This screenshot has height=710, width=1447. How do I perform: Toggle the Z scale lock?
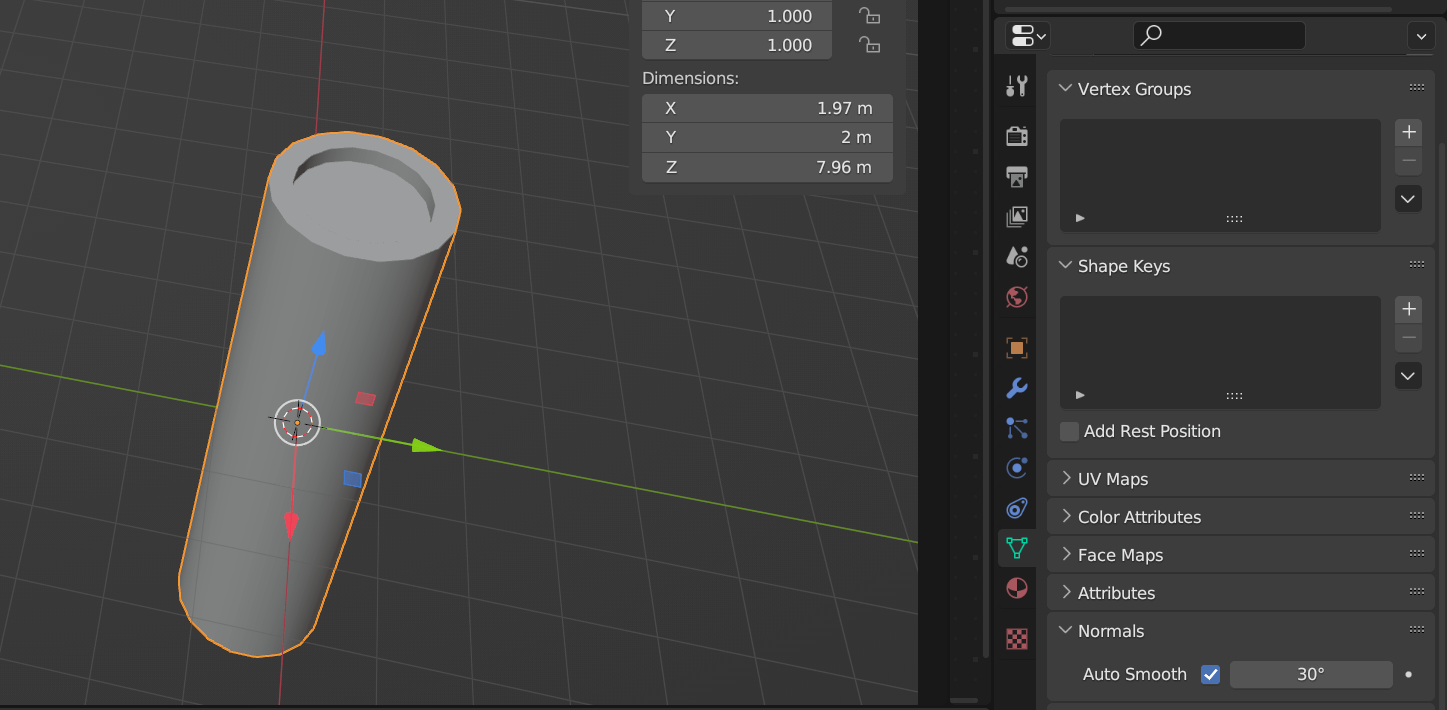pyautogui.click(x=869, y=44)
